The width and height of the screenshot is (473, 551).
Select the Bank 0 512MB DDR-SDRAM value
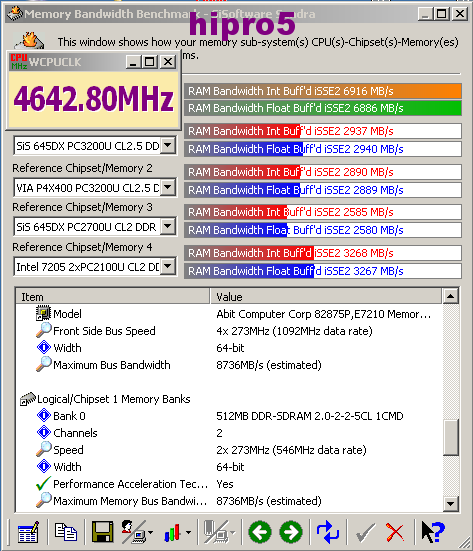click(x=310, y=416)
